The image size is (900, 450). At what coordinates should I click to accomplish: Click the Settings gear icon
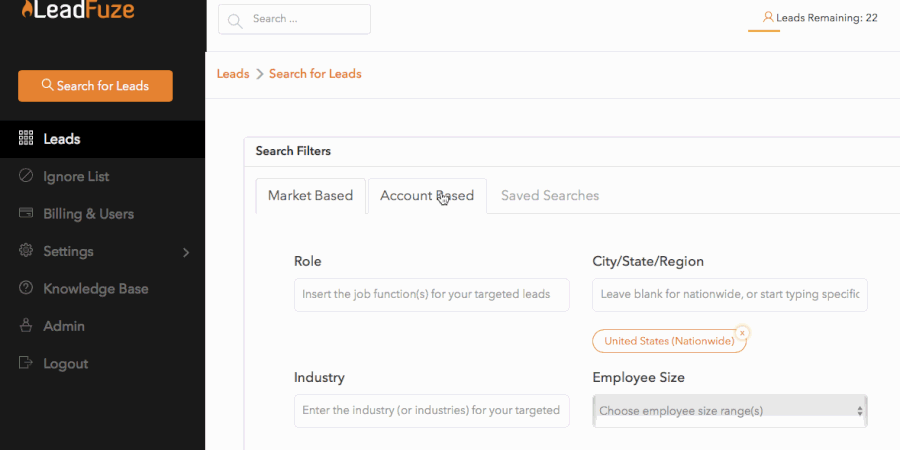26,250
